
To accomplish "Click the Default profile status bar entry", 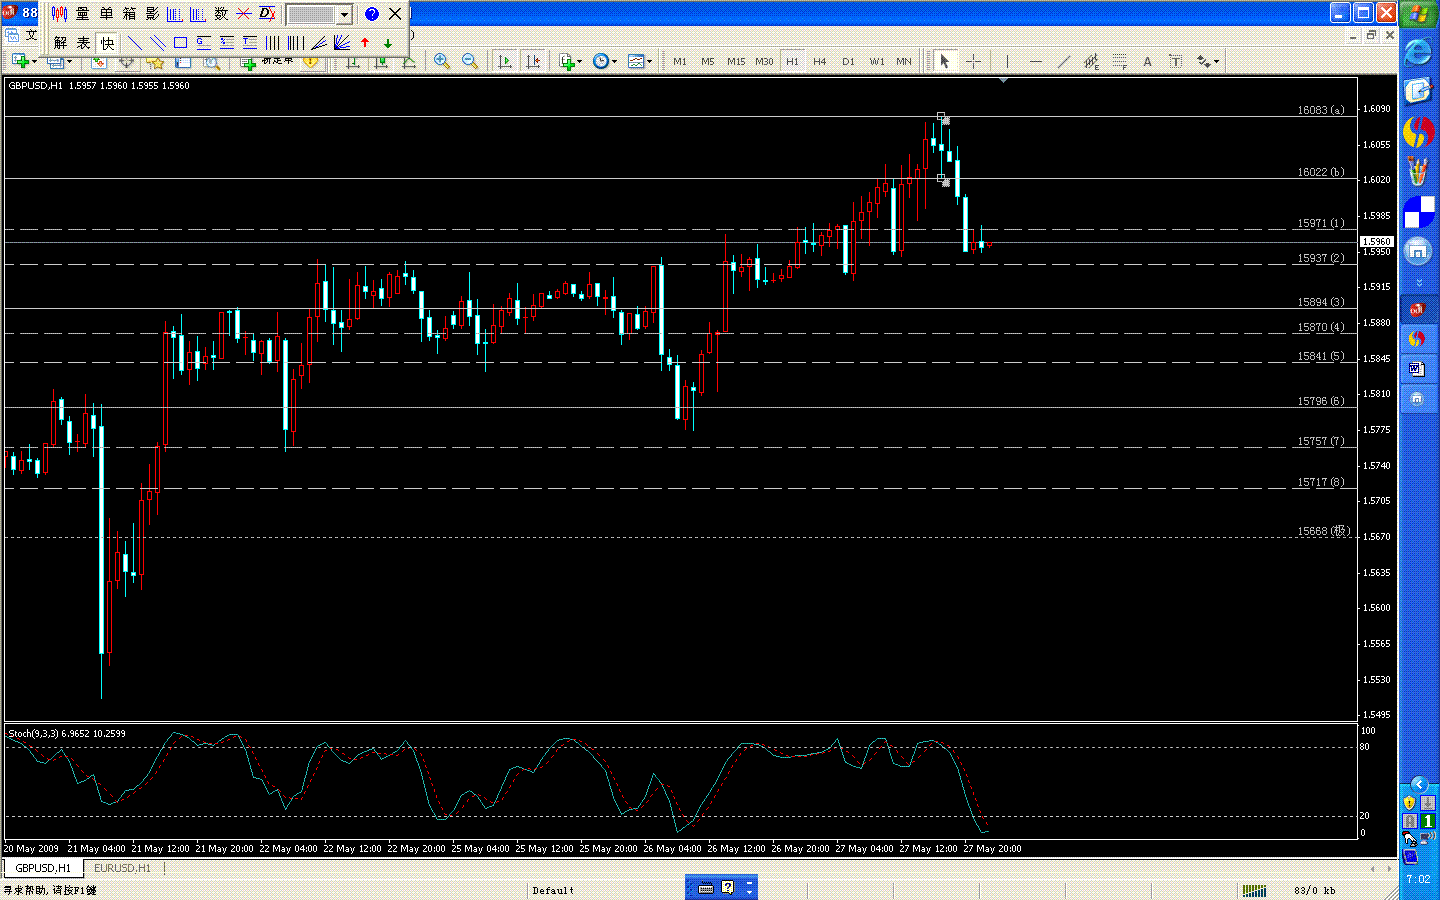I will 553,890.
